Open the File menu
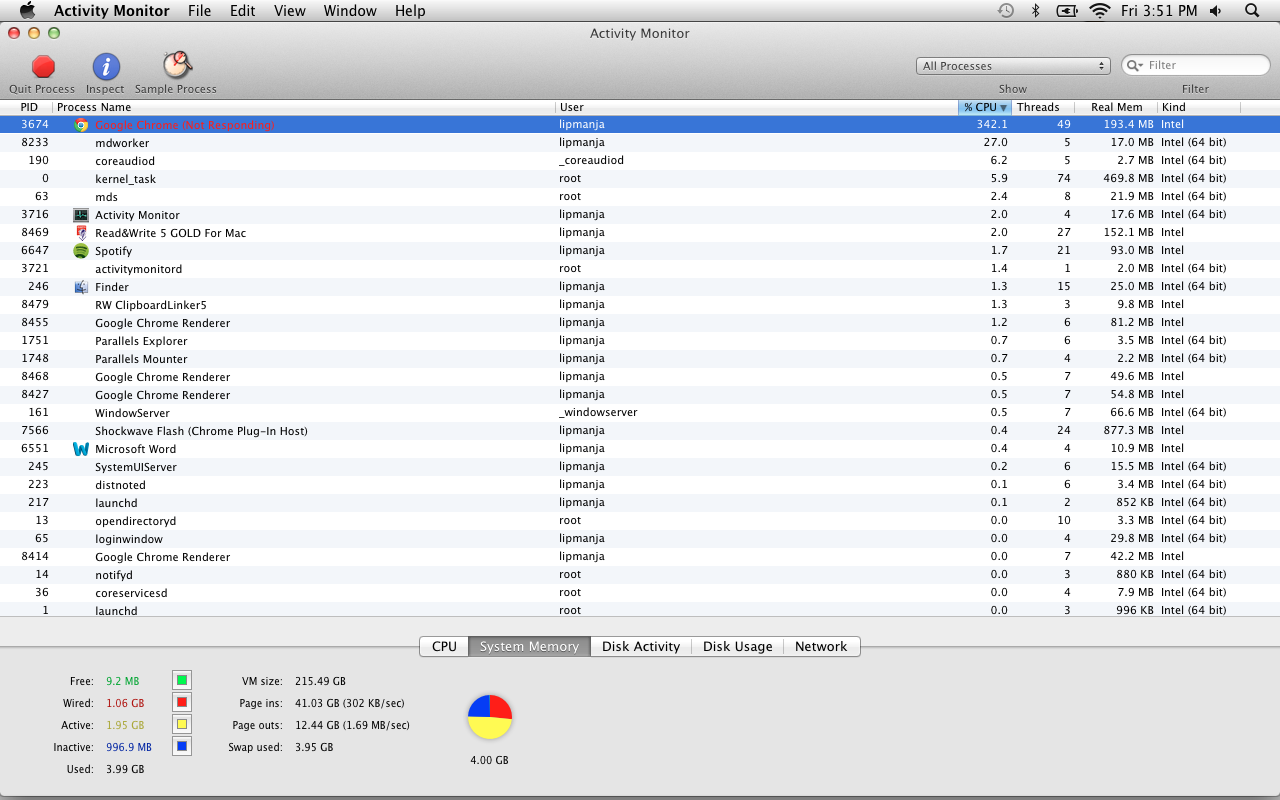1280x800 pixels. coord(200,10)
